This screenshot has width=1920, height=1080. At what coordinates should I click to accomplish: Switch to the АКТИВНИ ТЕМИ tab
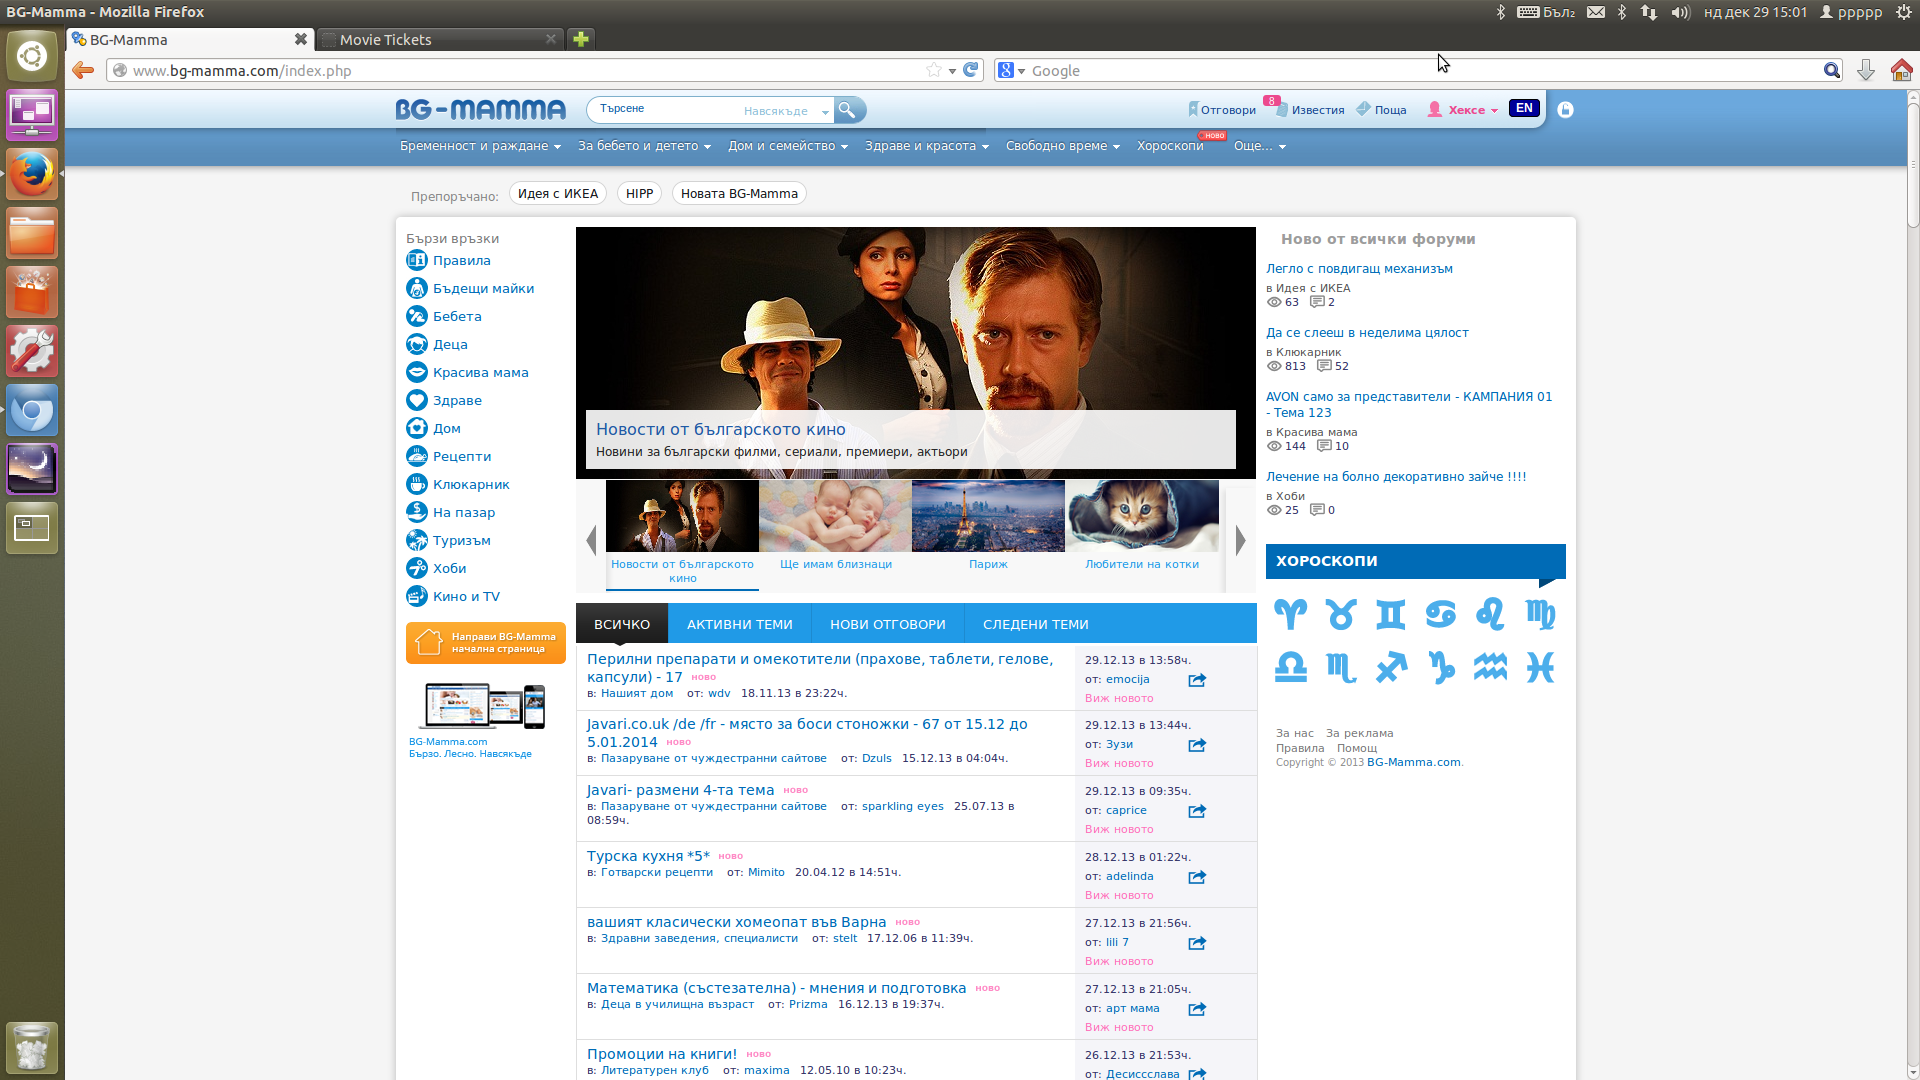739,624
